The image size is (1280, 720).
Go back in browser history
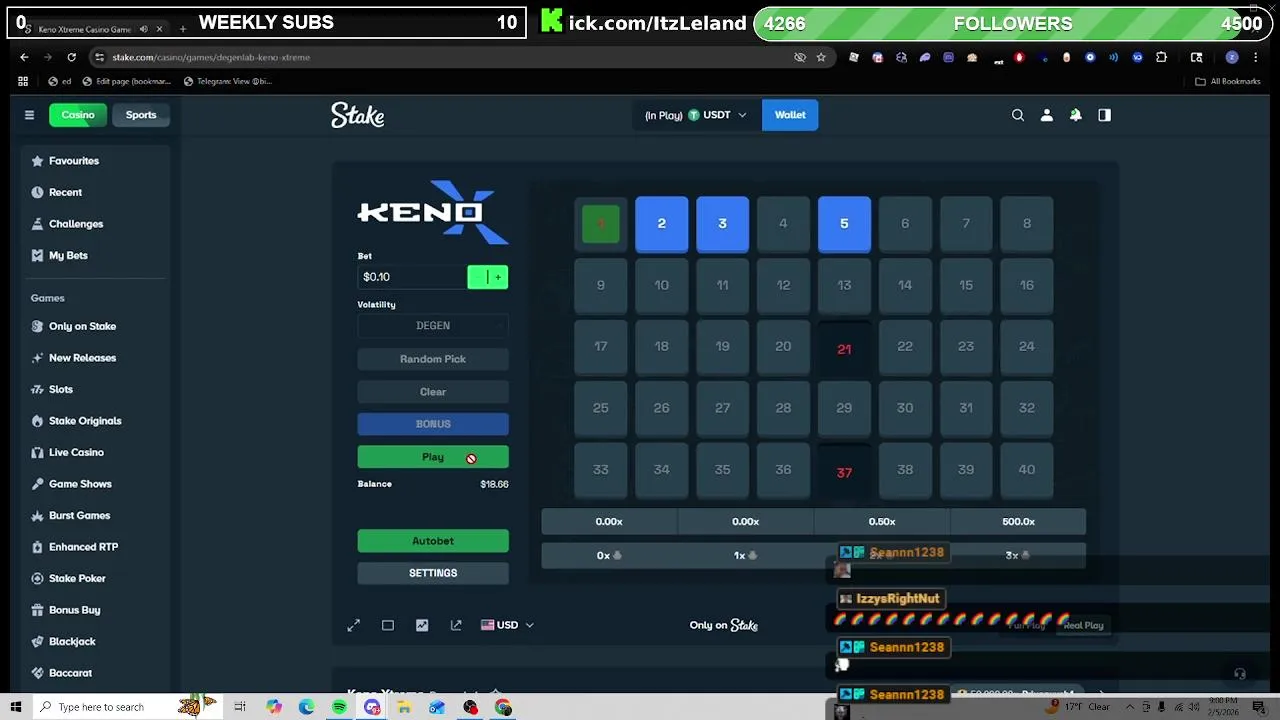(x=24, y=57)
